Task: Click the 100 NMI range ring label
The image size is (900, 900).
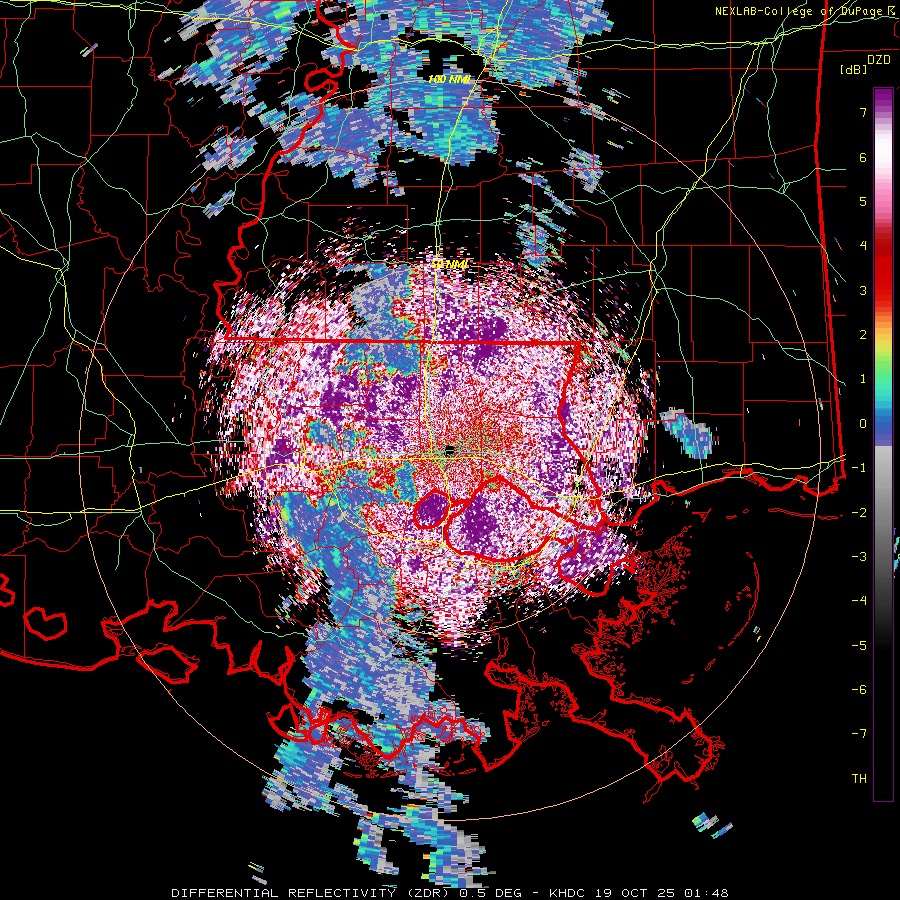Action: point(449,79)
